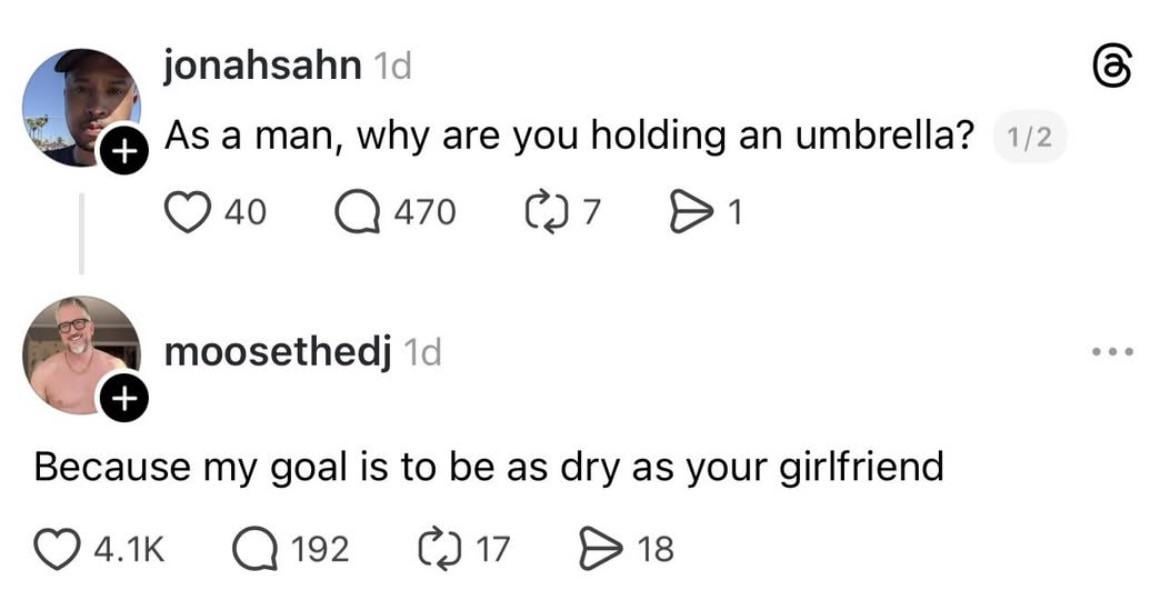Open the 'as dry as your girlfriend' reply

point(489,466)
